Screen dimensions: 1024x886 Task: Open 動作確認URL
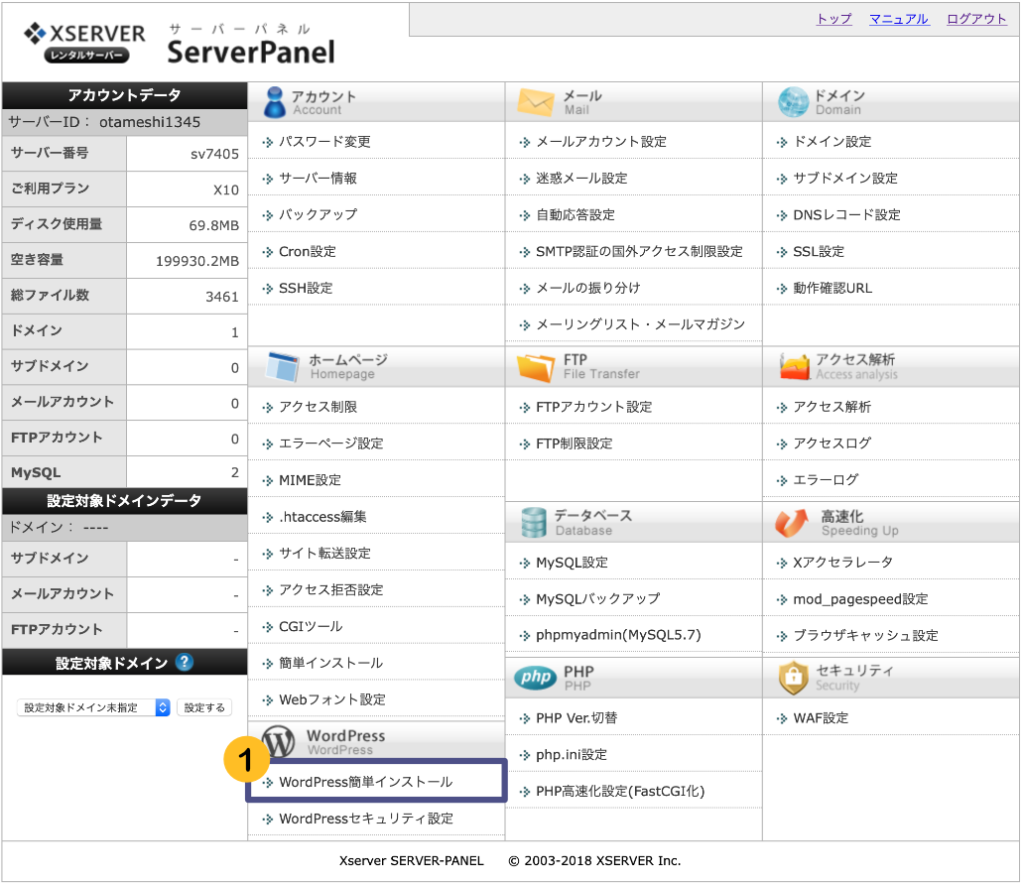pos(833,288)
